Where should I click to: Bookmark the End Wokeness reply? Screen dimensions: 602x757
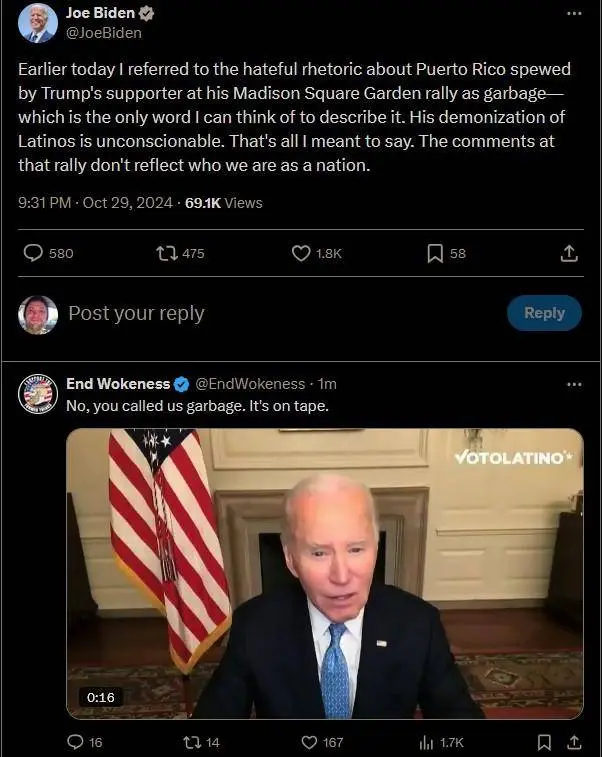[544, 742]
